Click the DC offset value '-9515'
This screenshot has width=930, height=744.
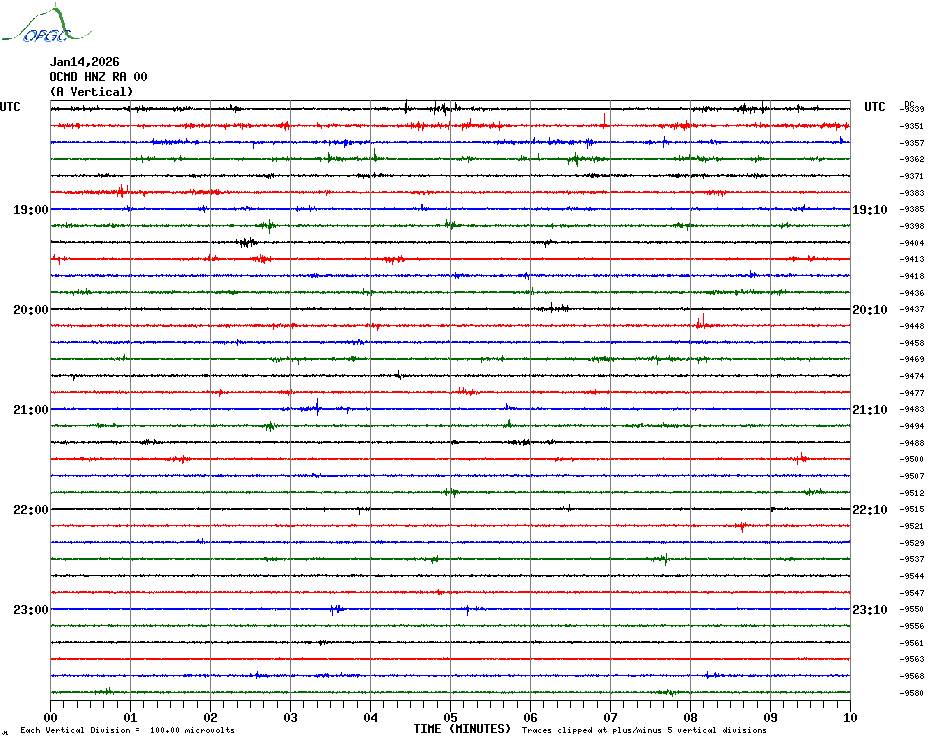912,509
